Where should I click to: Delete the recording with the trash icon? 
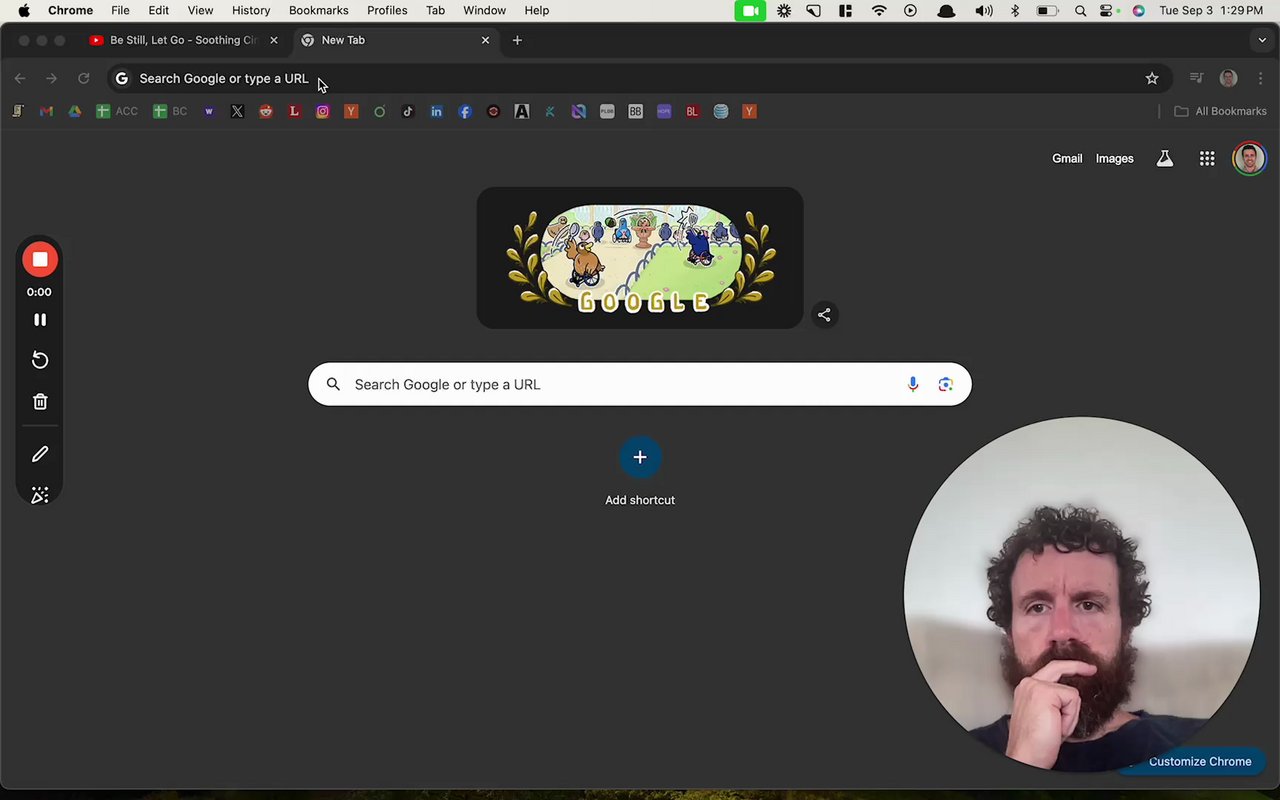click(x=40, y=401)
